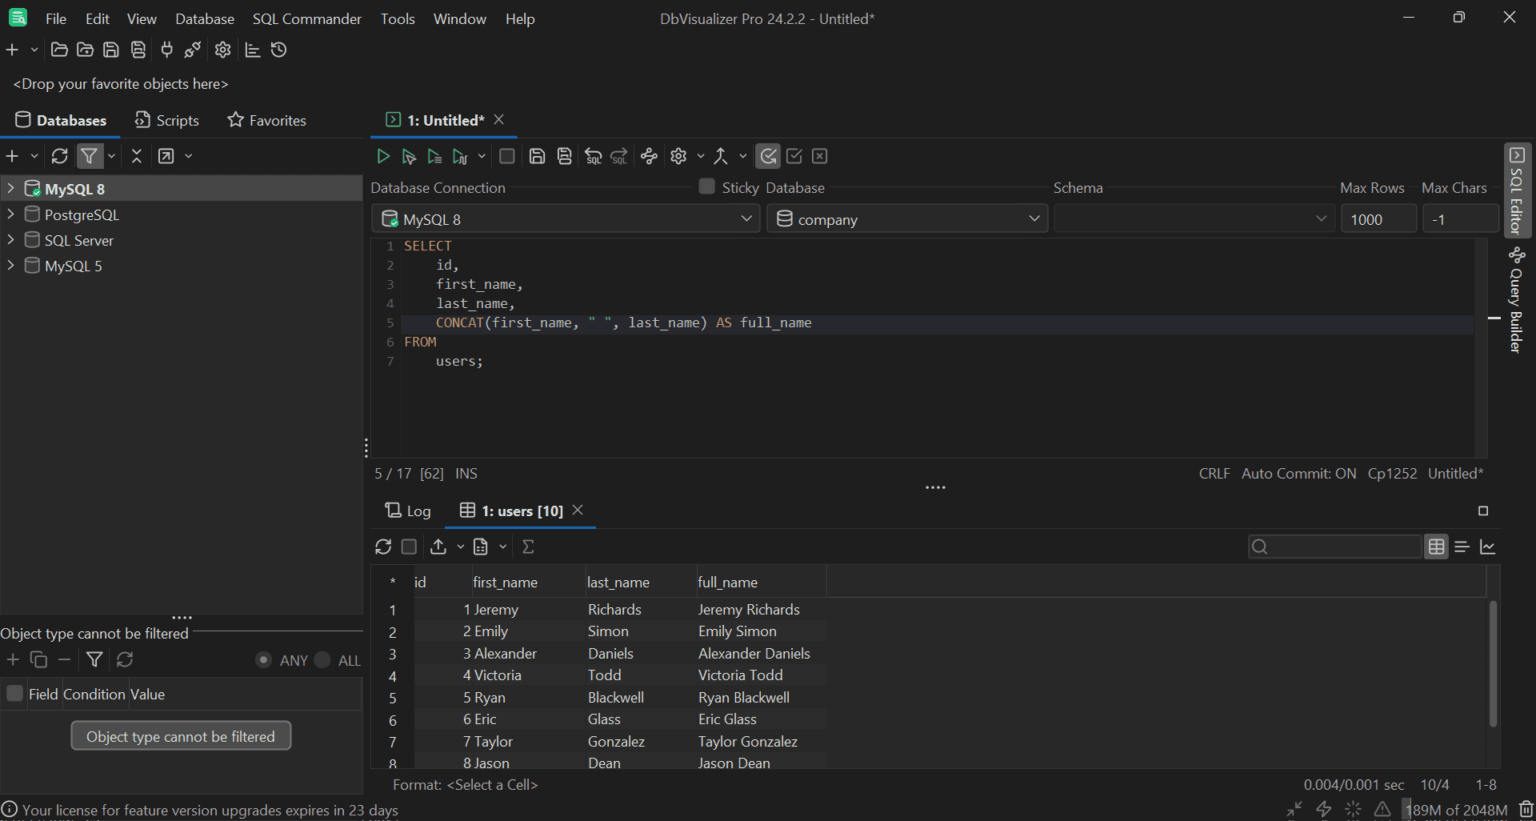The width and height of the screenshot is (1536, 821).
Task: Show the results as a chart
Action: click(1488, 547)
